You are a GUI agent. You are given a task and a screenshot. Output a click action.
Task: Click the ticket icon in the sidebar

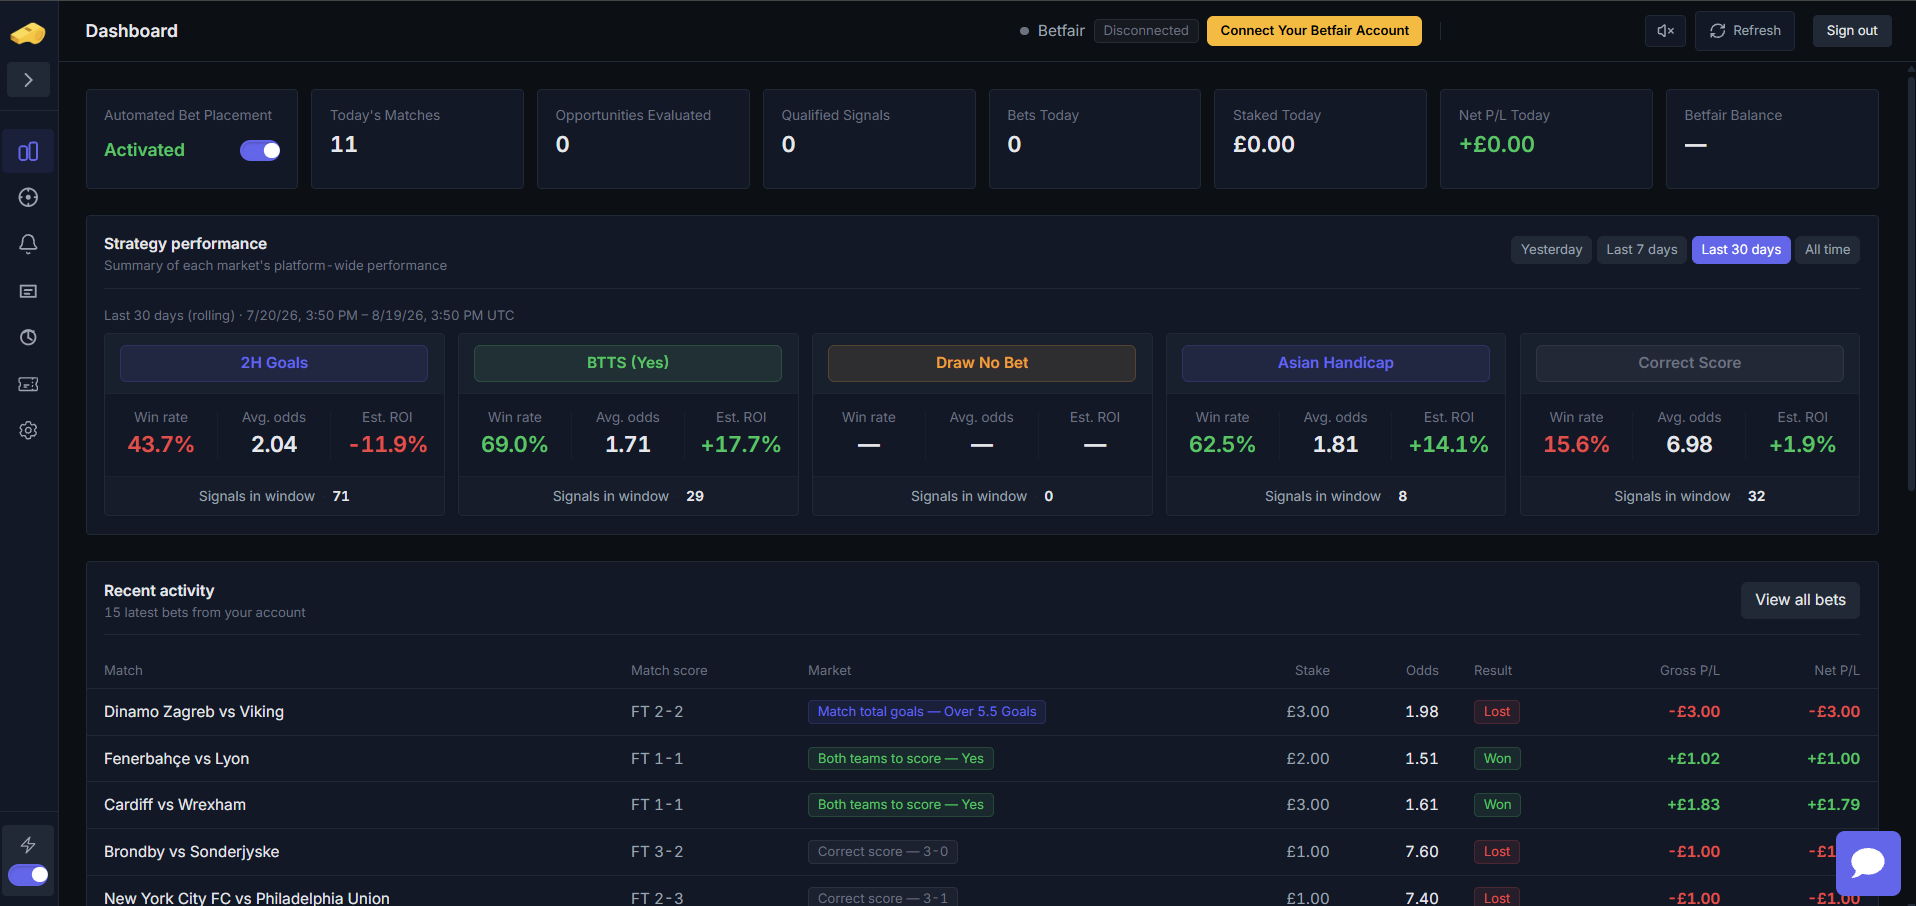[x=28, y=384]
